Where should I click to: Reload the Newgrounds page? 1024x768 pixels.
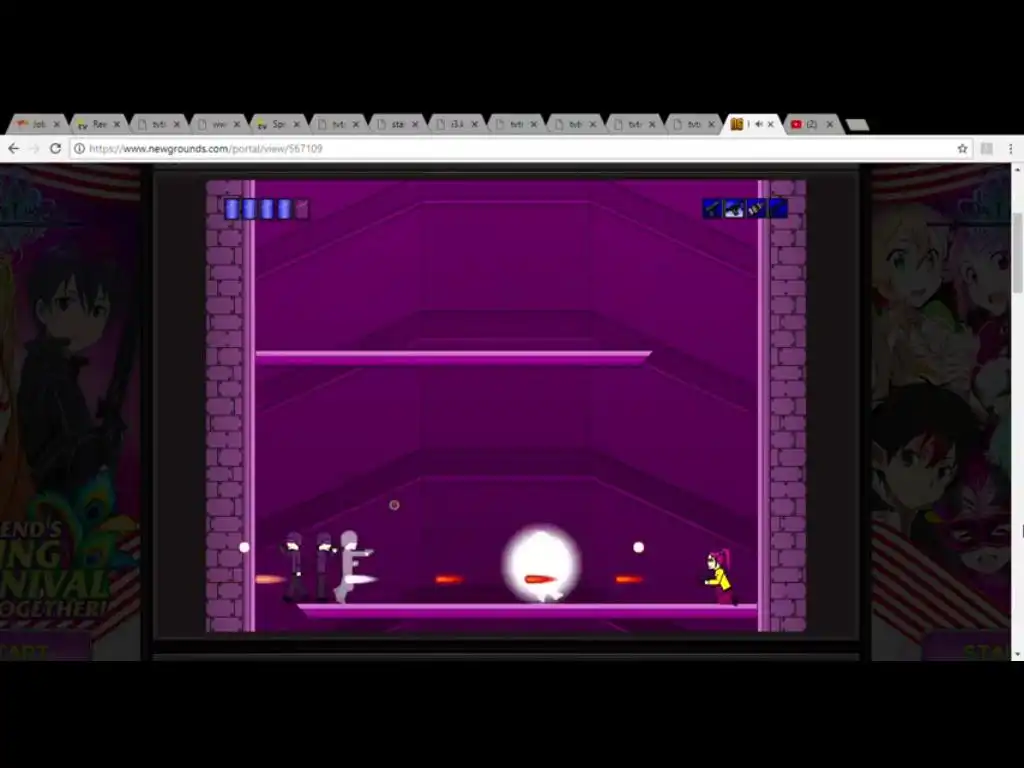56,149
